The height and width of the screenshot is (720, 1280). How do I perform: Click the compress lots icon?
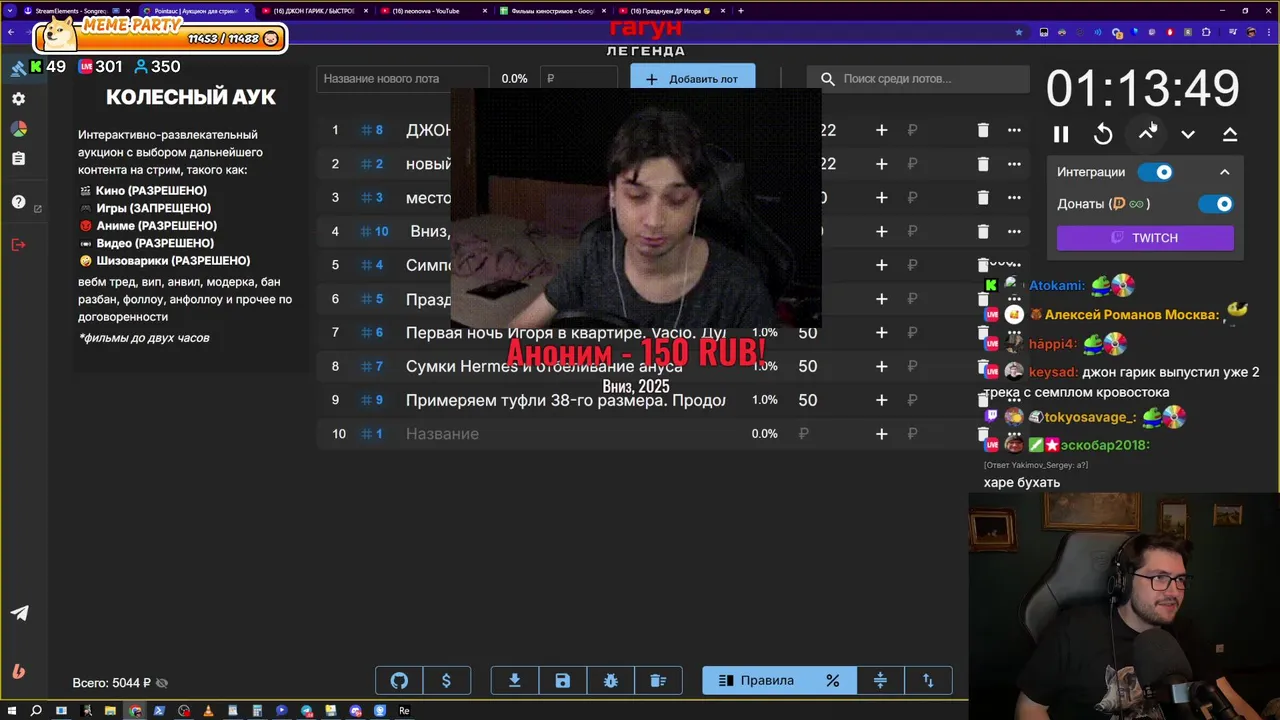(x=880, y=681)
